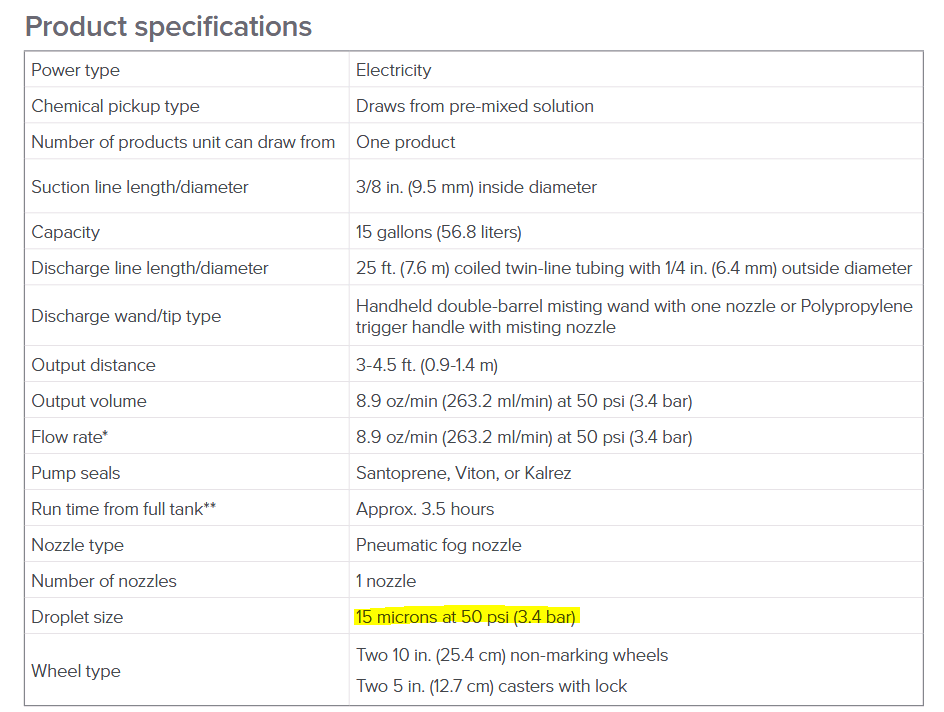The image size is (944, 712).
Task: Click the Flow rate* label
Action: click(69, 437)
